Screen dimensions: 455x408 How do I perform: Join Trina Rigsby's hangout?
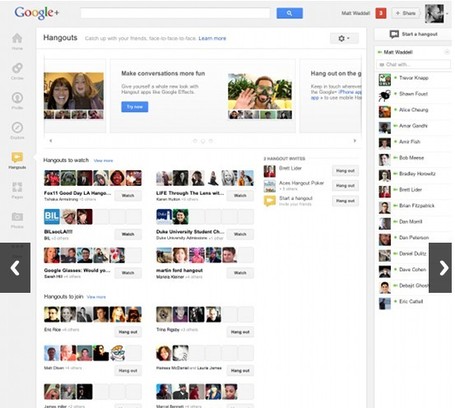point(240,332)
